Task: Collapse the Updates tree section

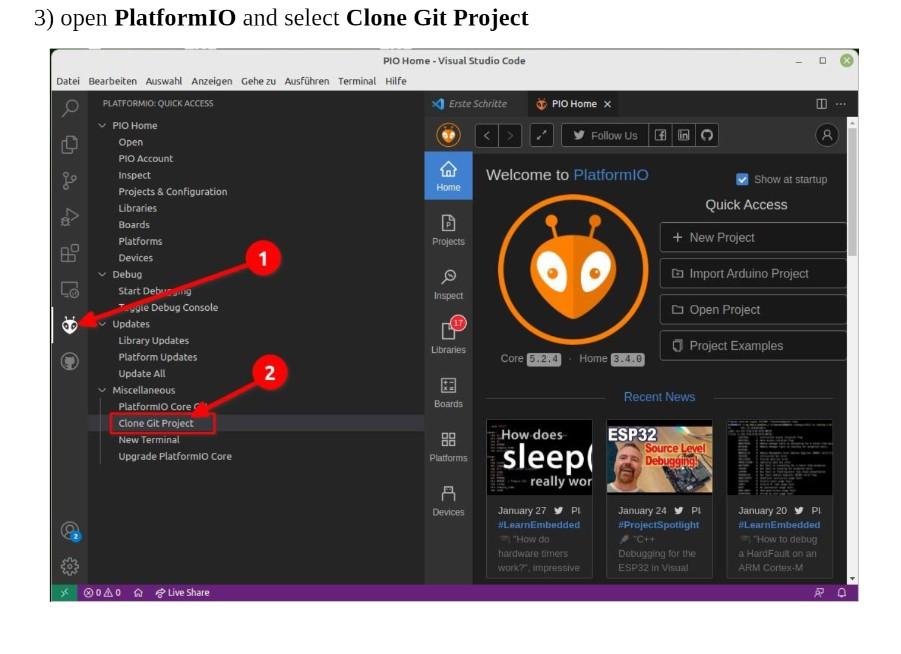Action: [102, 324]
